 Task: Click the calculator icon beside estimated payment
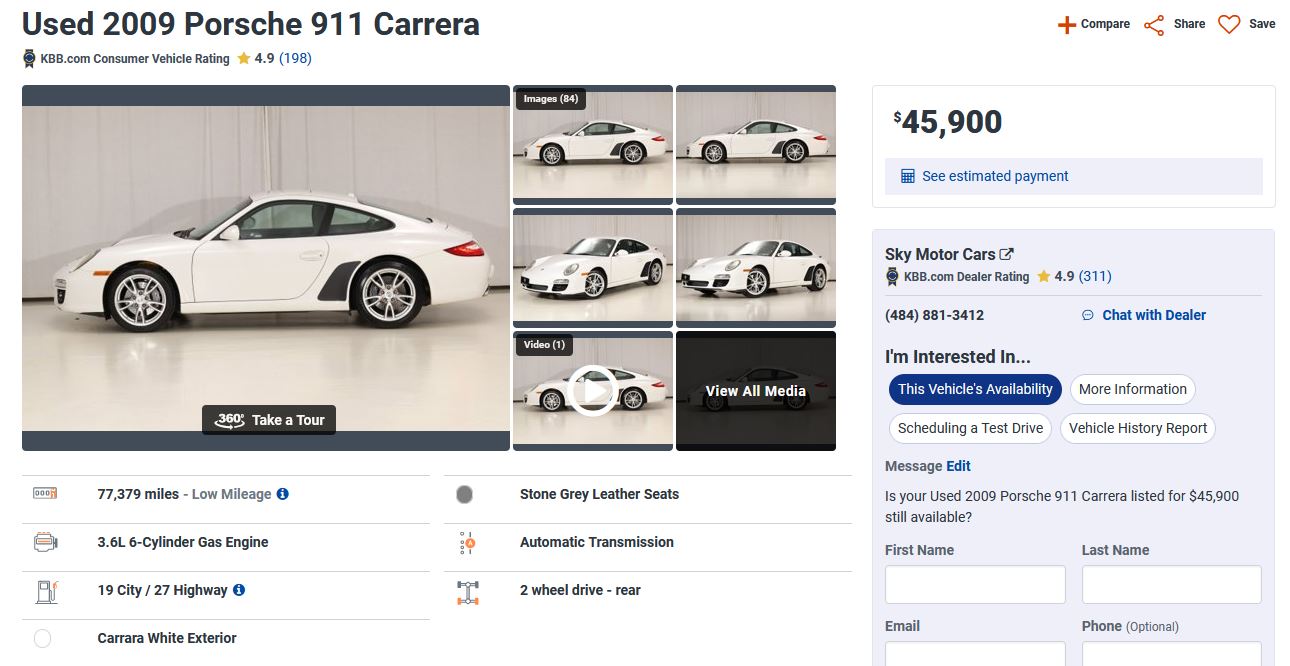pos(908,176)
